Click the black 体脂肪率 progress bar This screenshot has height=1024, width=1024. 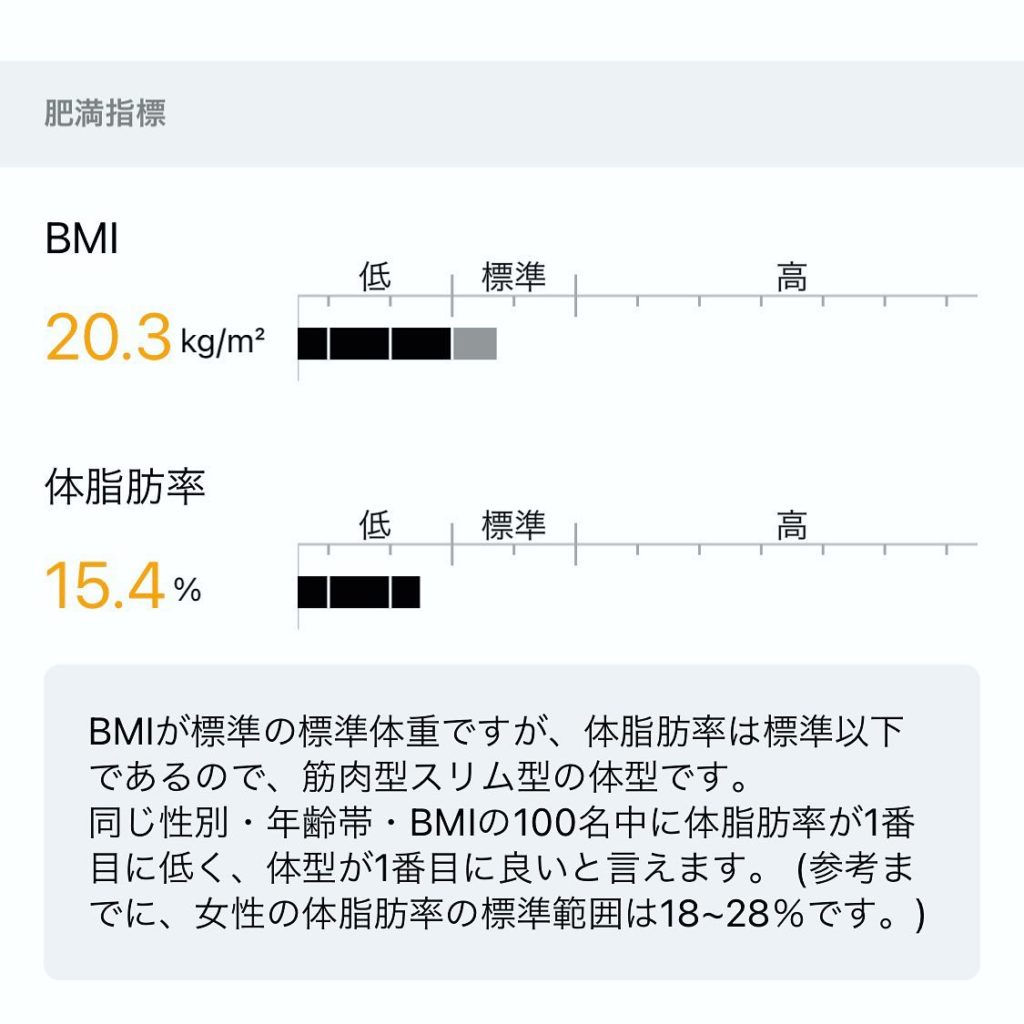pos(359,592)
